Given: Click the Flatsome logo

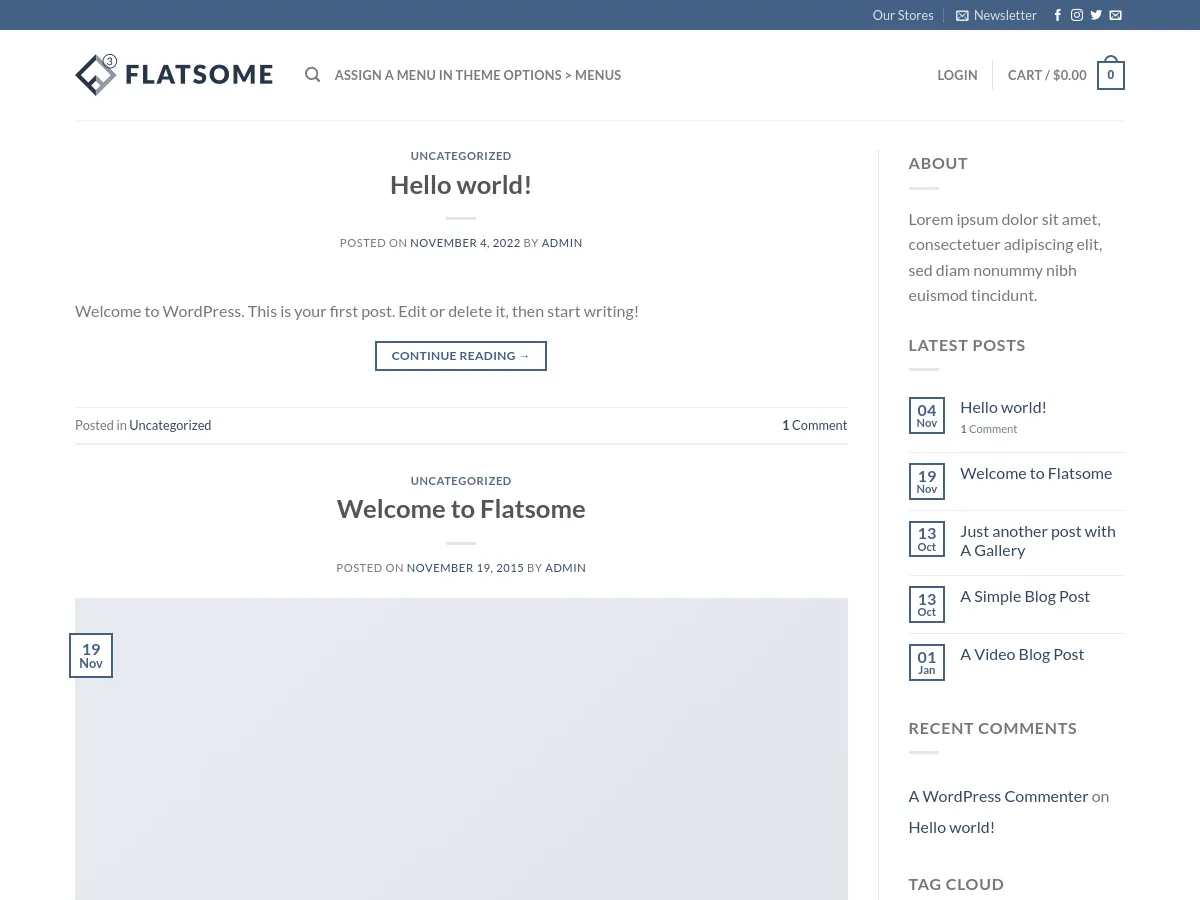Looking at the screenshot, I should [x=174, y=75].
